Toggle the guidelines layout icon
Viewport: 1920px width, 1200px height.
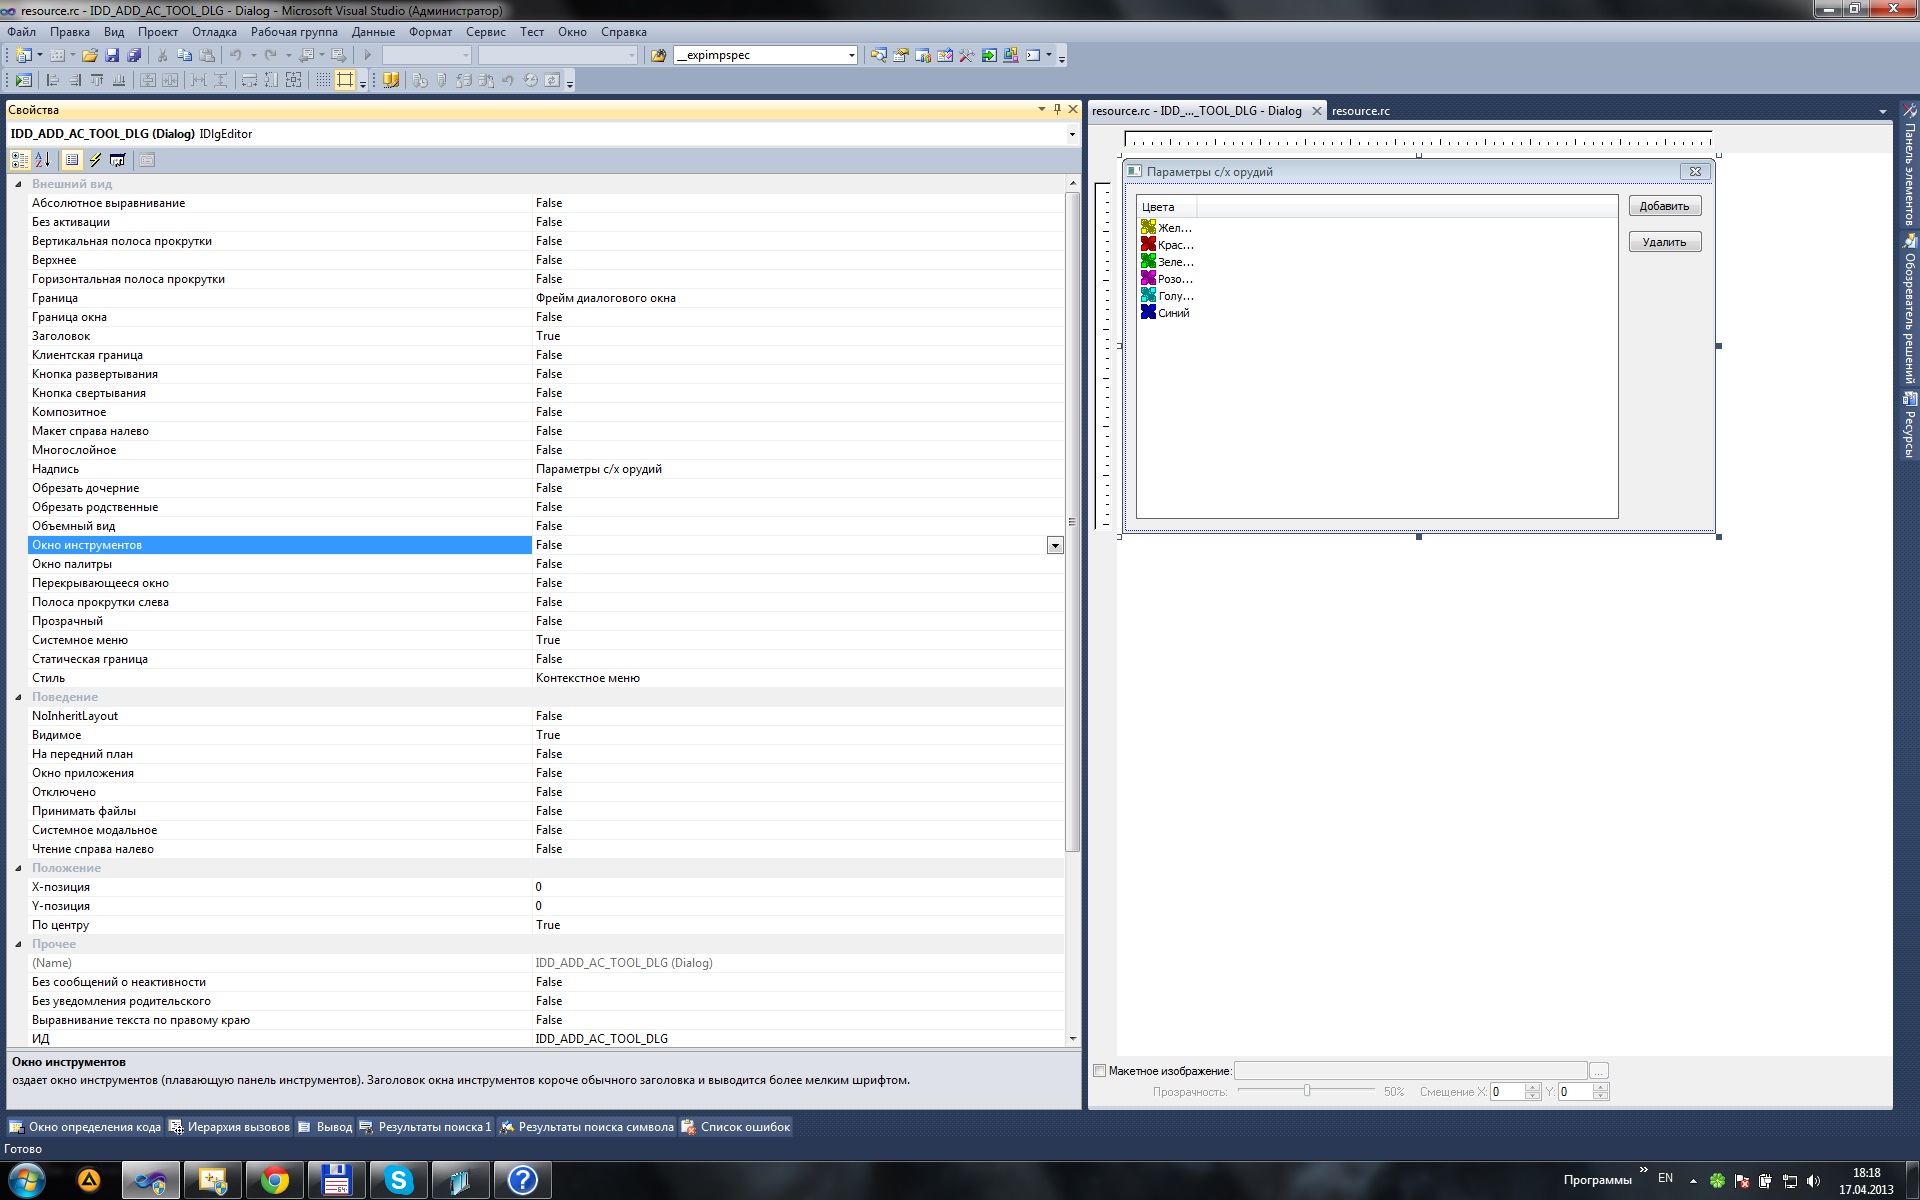pos(345,80)
